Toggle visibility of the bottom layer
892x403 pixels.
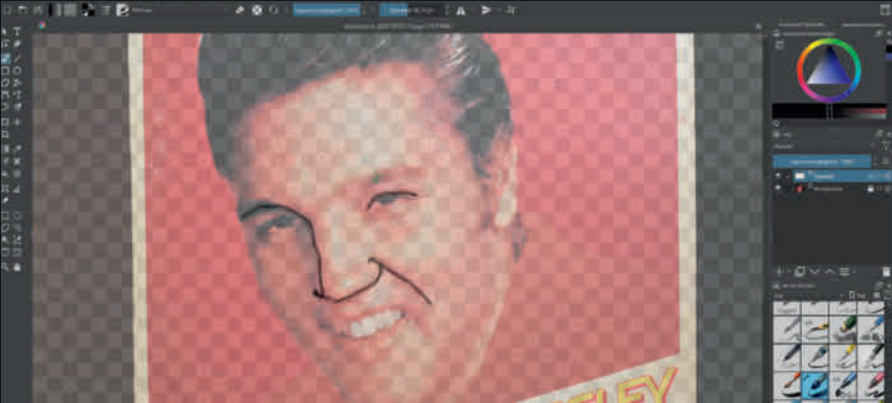[x=779, y=188]
